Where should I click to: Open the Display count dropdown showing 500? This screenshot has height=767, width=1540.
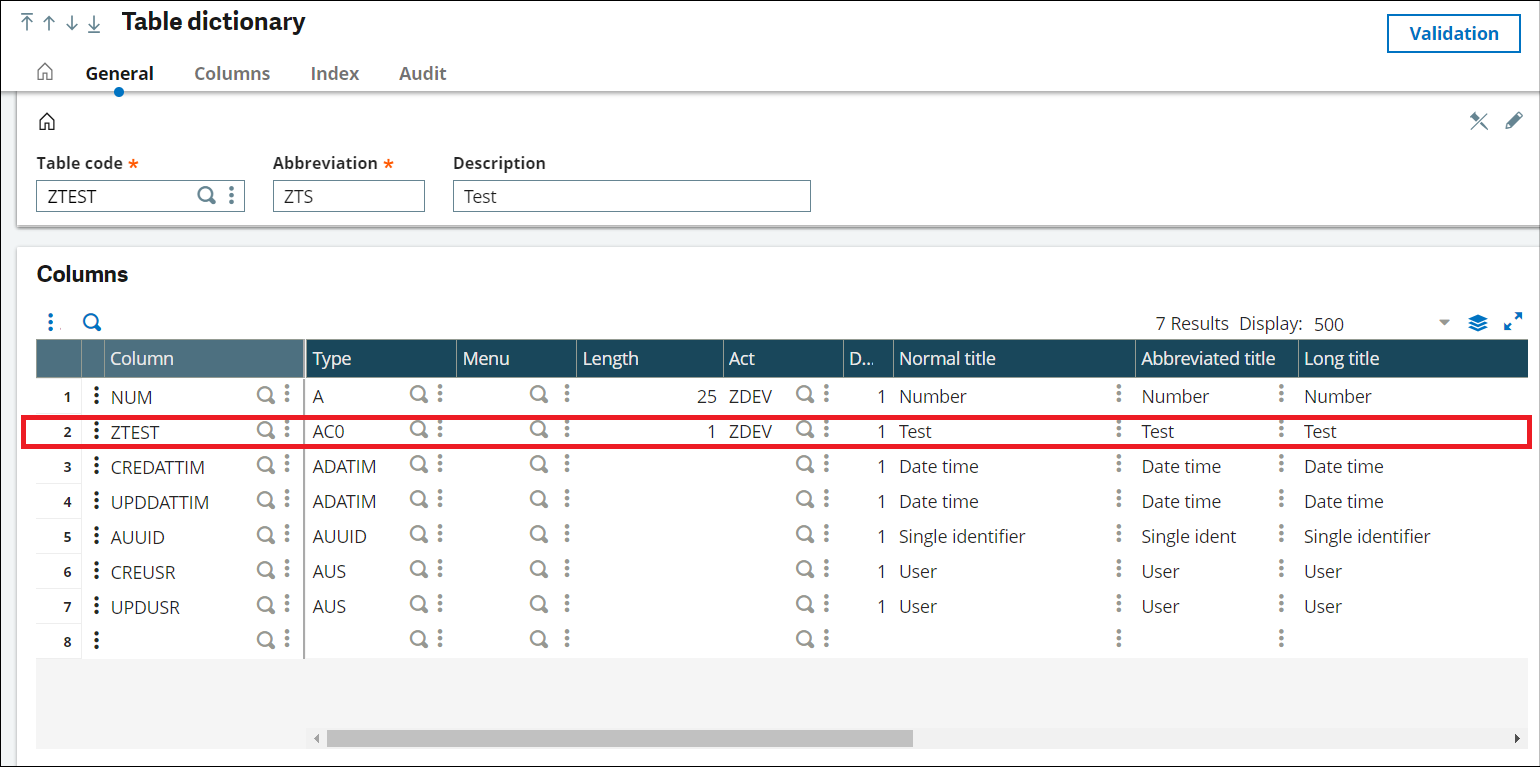1444,323
